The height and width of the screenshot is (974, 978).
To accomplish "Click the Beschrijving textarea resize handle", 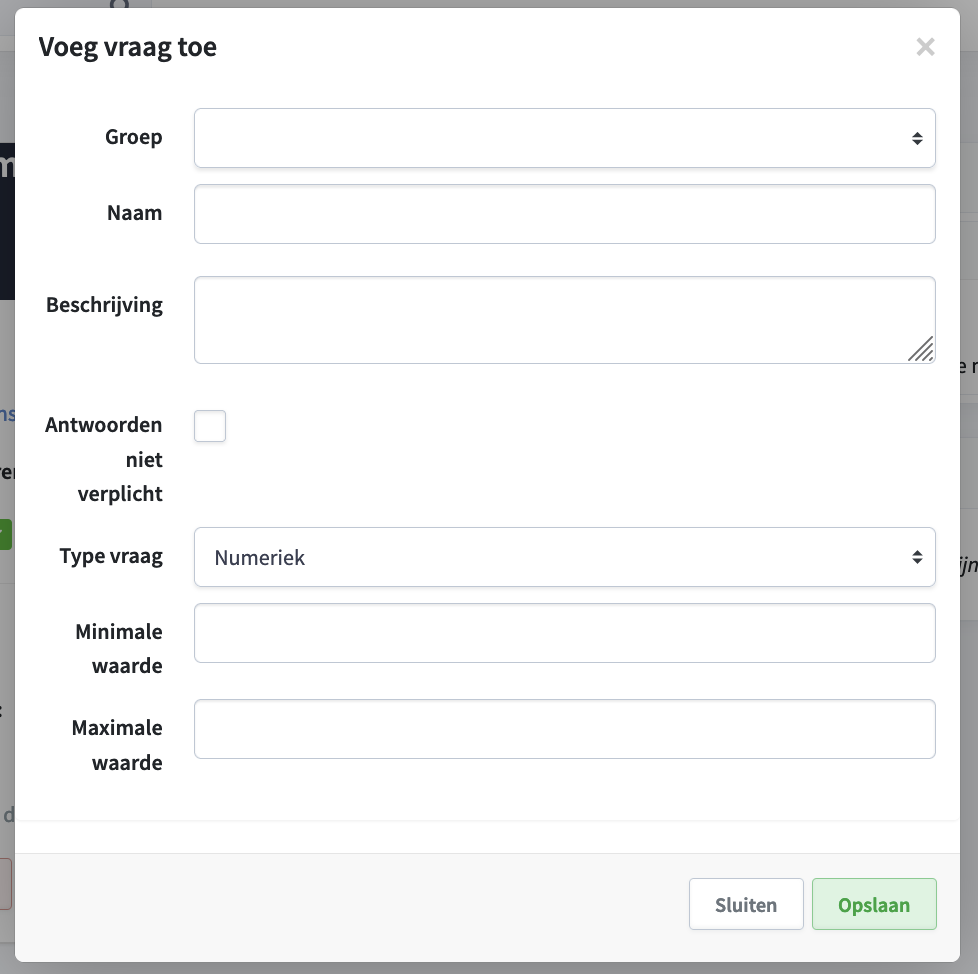I will click(x=921, y=349).
